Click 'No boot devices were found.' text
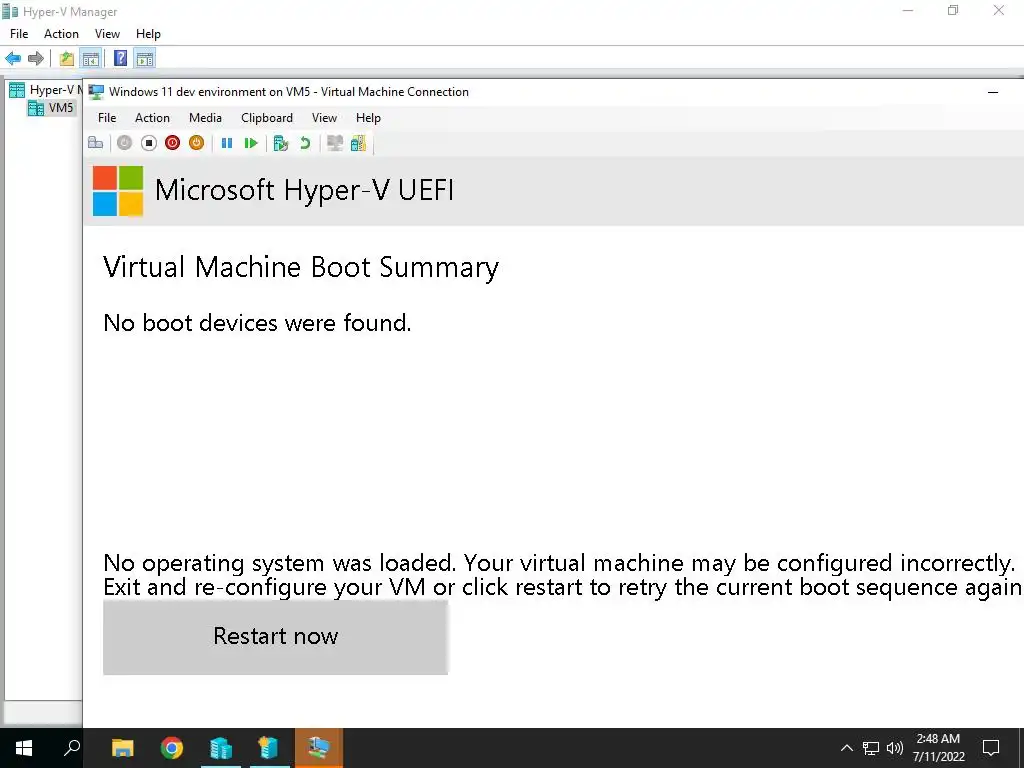Viewport: 1024px width, 768px height. pyautogui.click(x=257, y=323)
